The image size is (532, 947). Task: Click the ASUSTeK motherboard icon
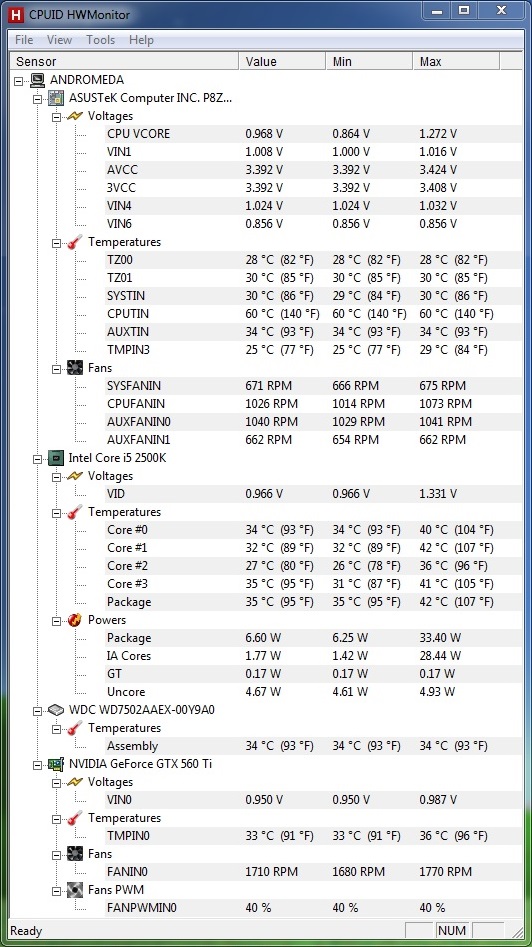(56, 98)
